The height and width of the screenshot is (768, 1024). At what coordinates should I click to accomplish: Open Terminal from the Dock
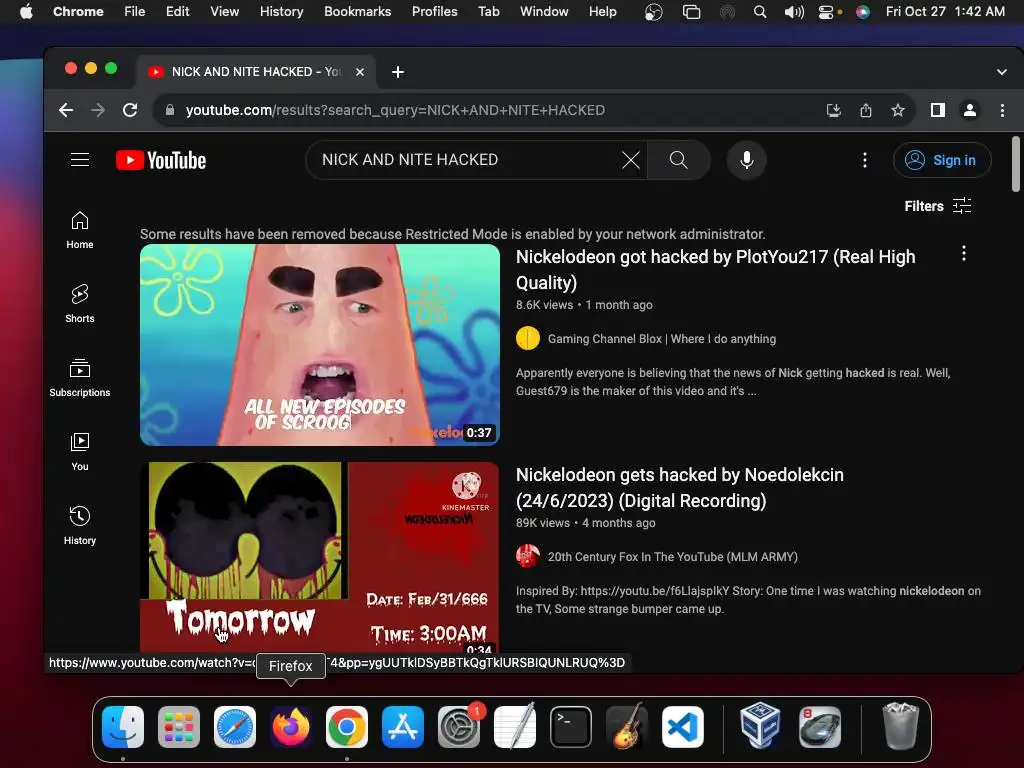(571, 727)
